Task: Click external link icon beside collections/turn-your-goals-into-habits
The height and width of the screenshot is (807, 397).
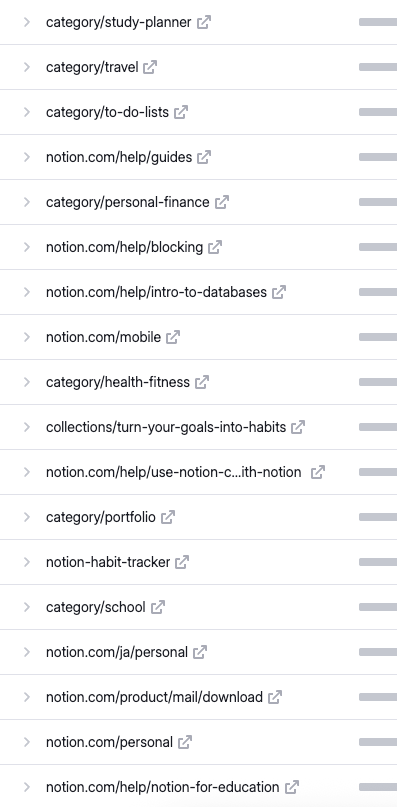Action: click(x=298, y=427)
